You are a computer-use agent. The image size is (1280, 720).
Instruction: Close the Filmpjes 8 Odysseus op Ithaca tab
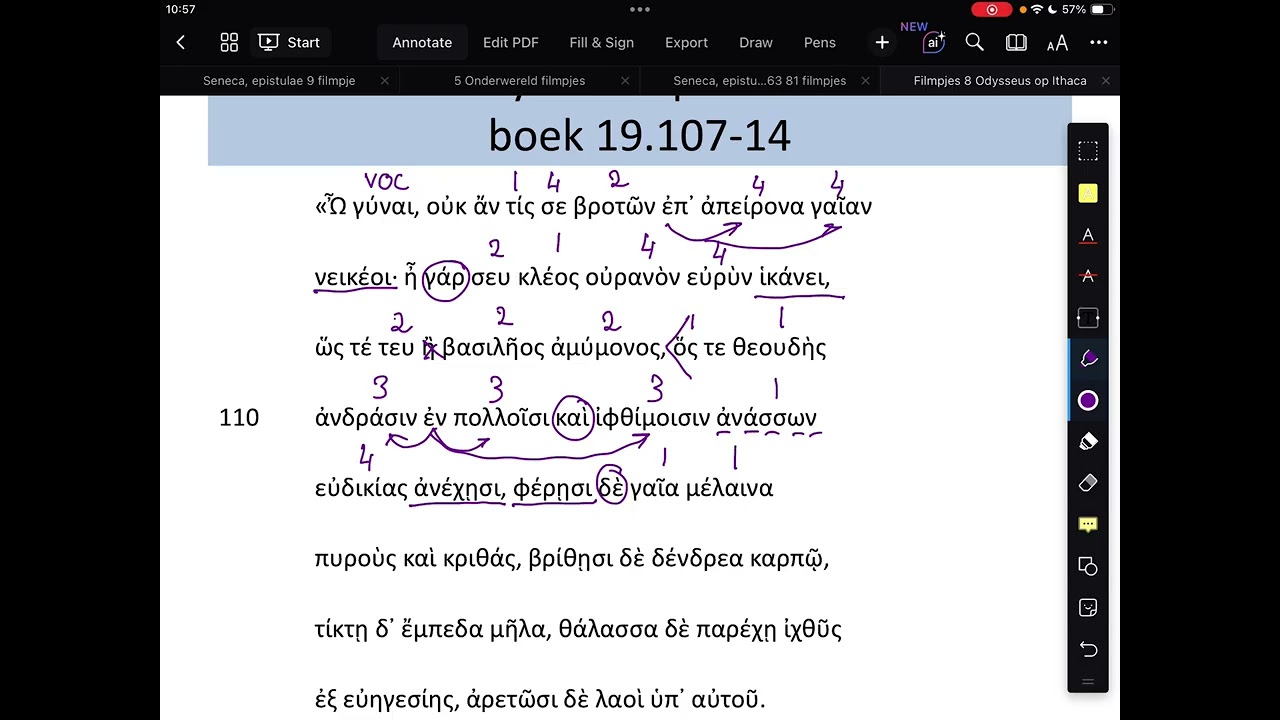[1105, 81]
